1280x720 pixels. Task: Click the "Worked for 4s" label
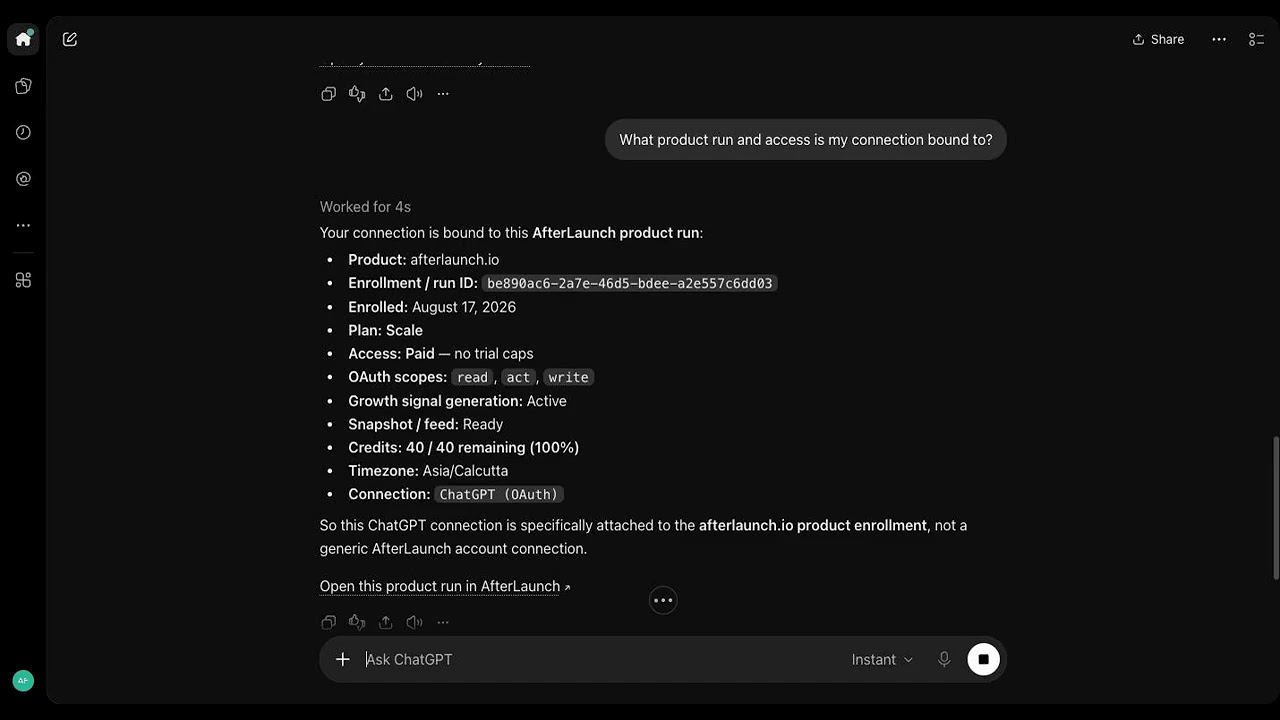pos(365,207)
